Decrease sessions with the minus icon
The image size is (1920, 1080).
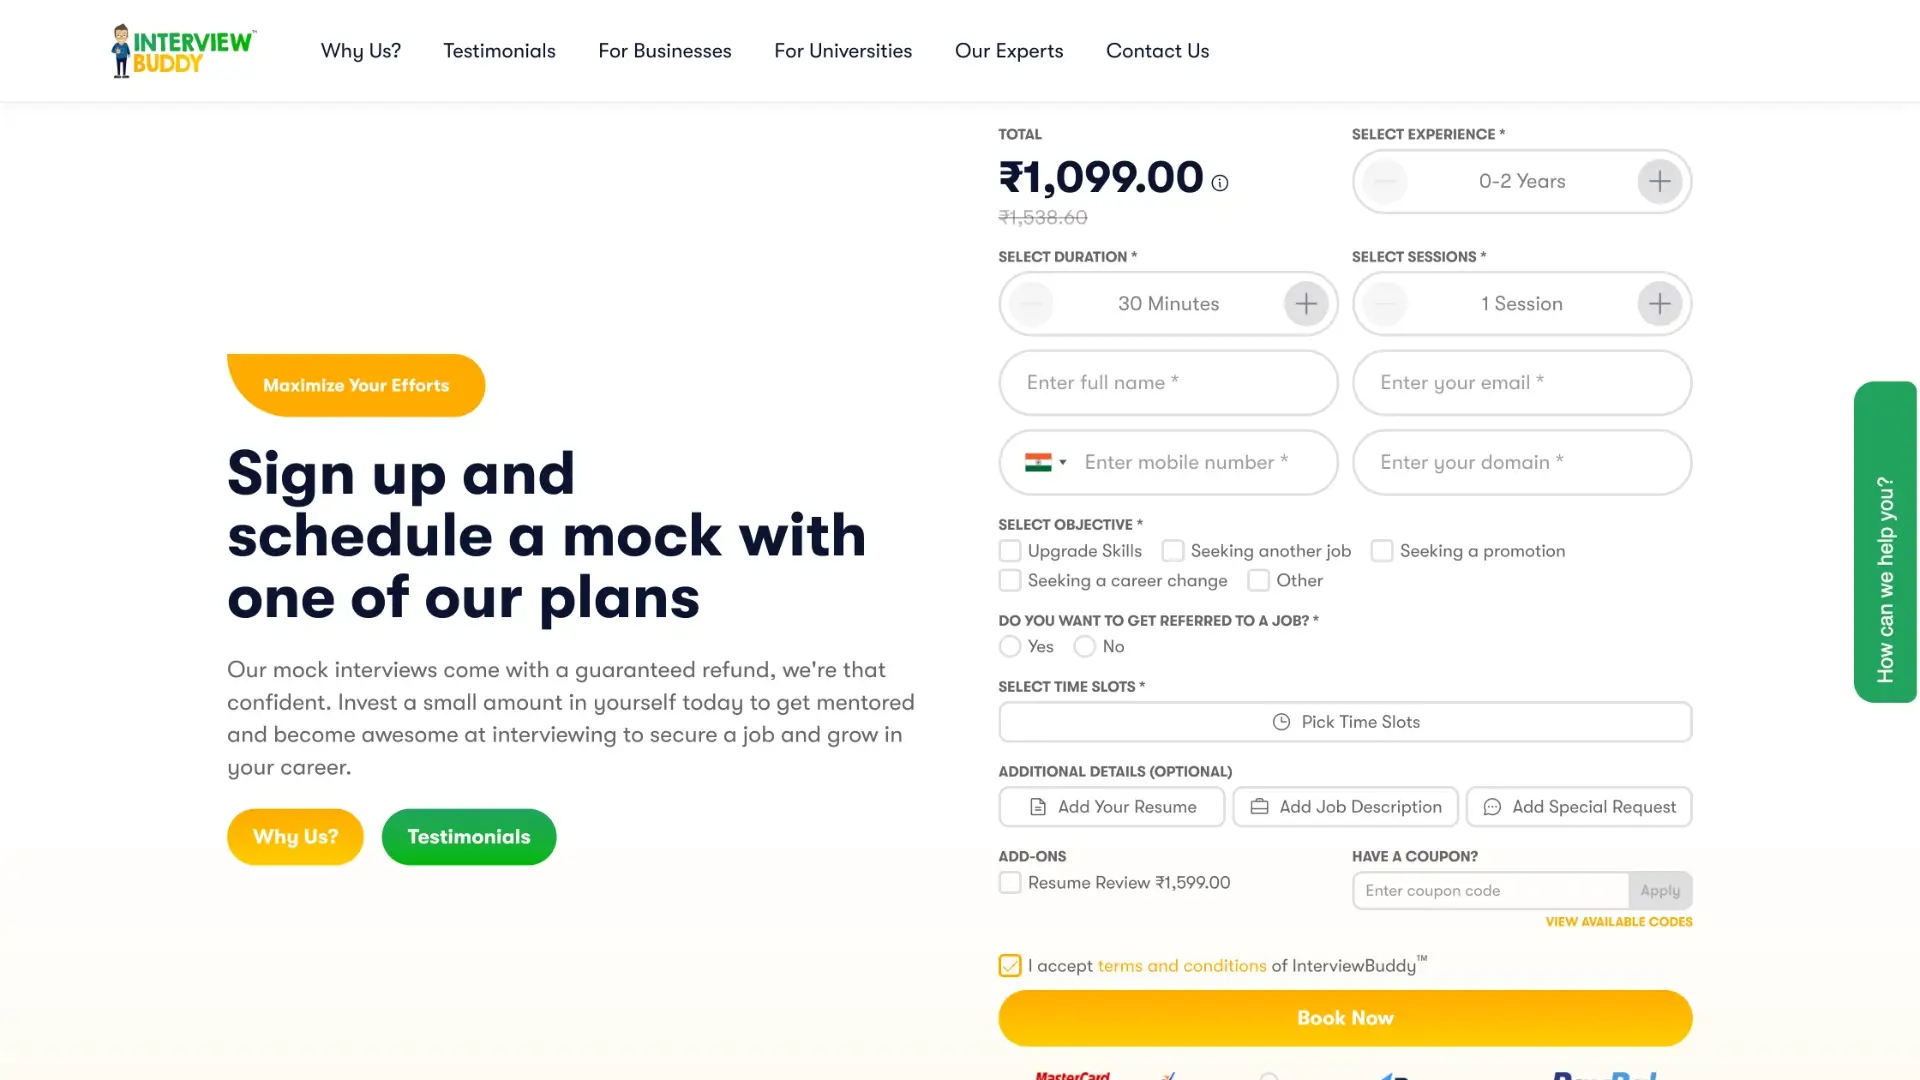pos(1385,304)
